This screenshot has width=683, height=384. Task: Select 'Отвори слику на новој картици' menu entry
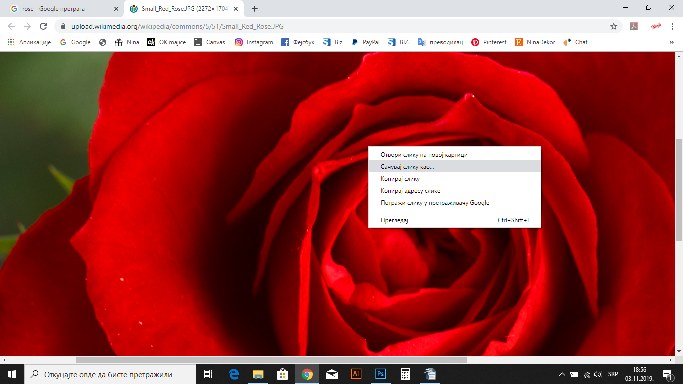(x=454, y=155)
